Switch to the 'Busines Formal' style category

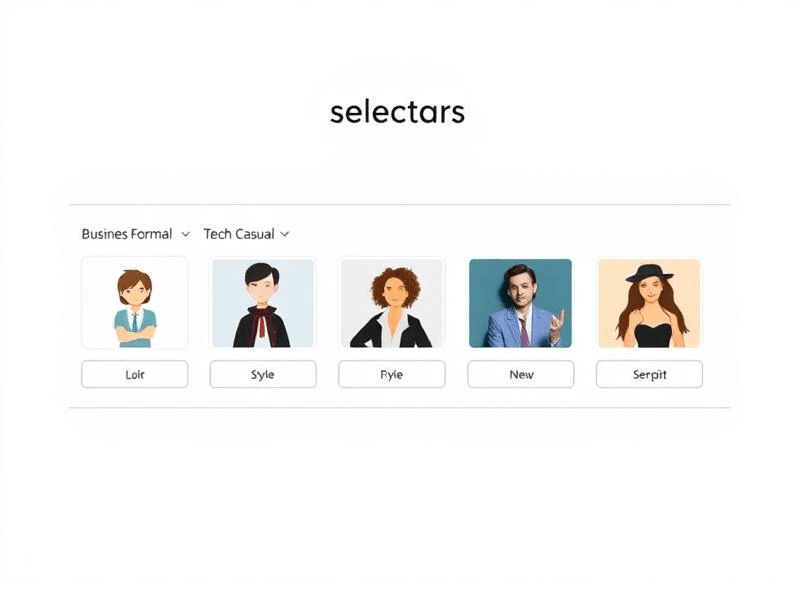(129, 233)
